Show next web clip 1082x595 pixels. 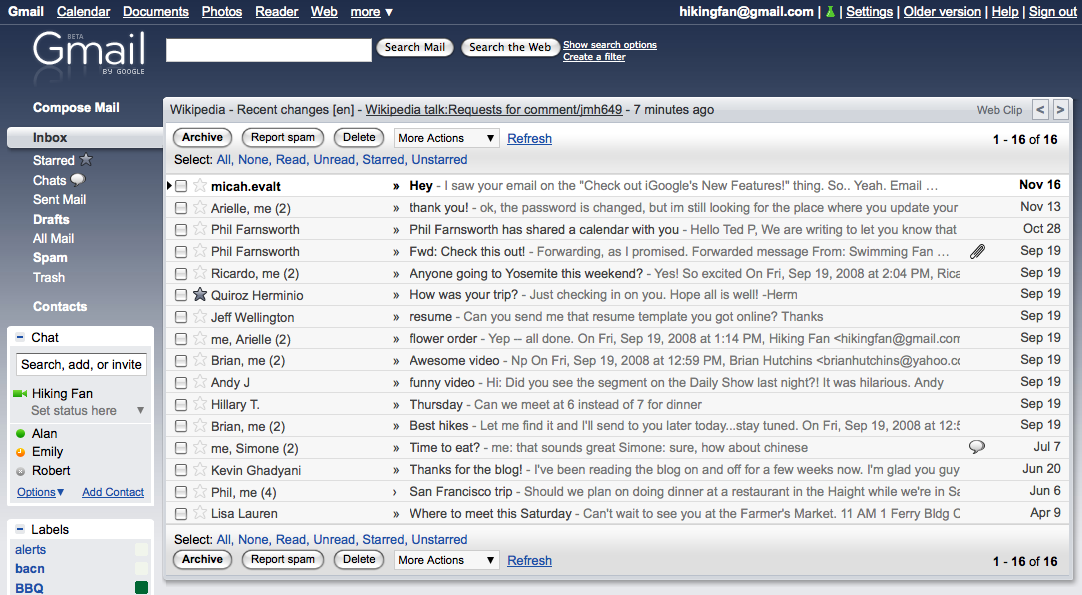(x=1061, y=109)
